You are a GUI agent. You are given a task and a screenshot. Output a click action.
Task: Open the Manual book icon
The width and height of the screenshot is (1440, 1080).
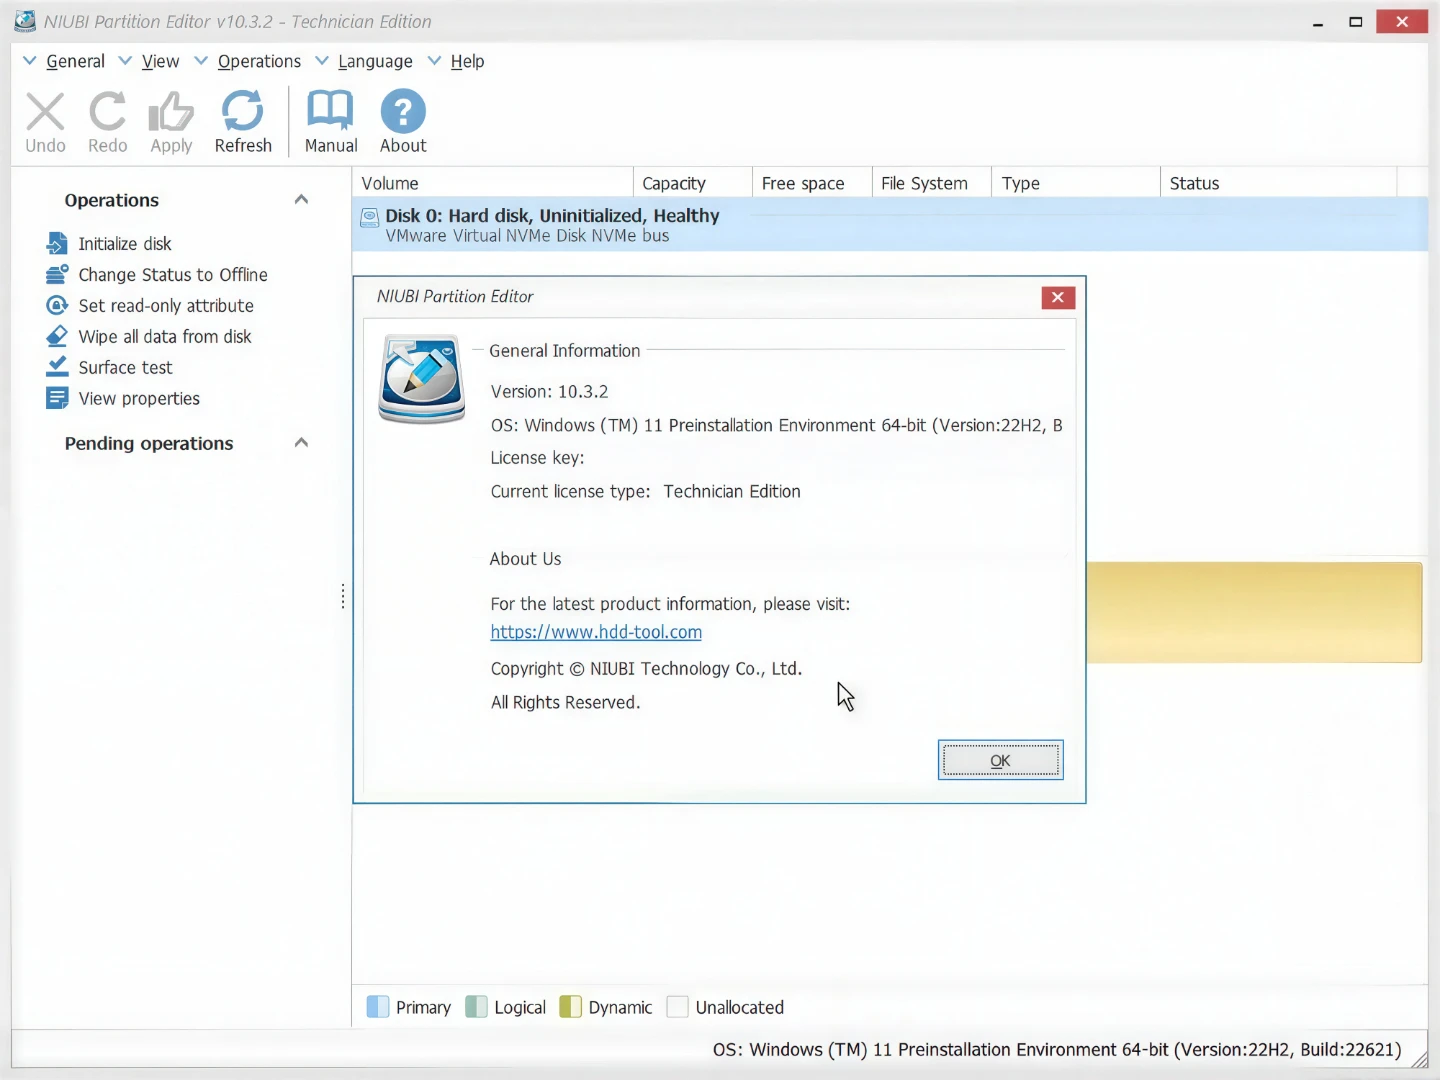pos(330,110)
